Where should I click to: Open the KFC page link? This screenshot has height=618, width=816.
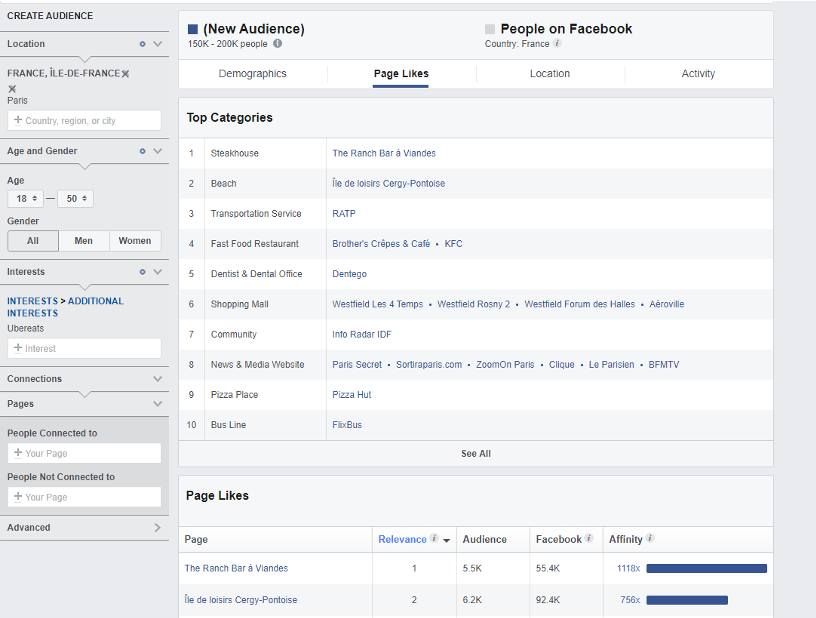453,244
